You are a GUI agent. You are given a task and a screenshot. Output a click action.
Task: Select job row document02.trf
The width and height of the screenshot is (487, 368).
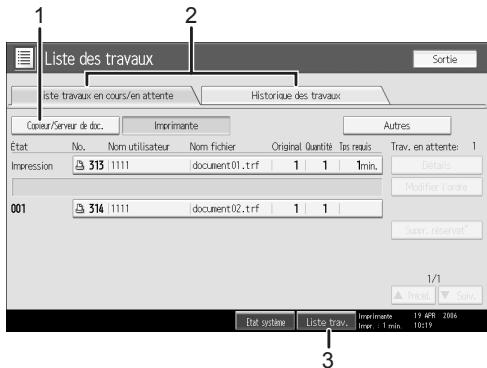pyautogui.click(x=227, y=209)
